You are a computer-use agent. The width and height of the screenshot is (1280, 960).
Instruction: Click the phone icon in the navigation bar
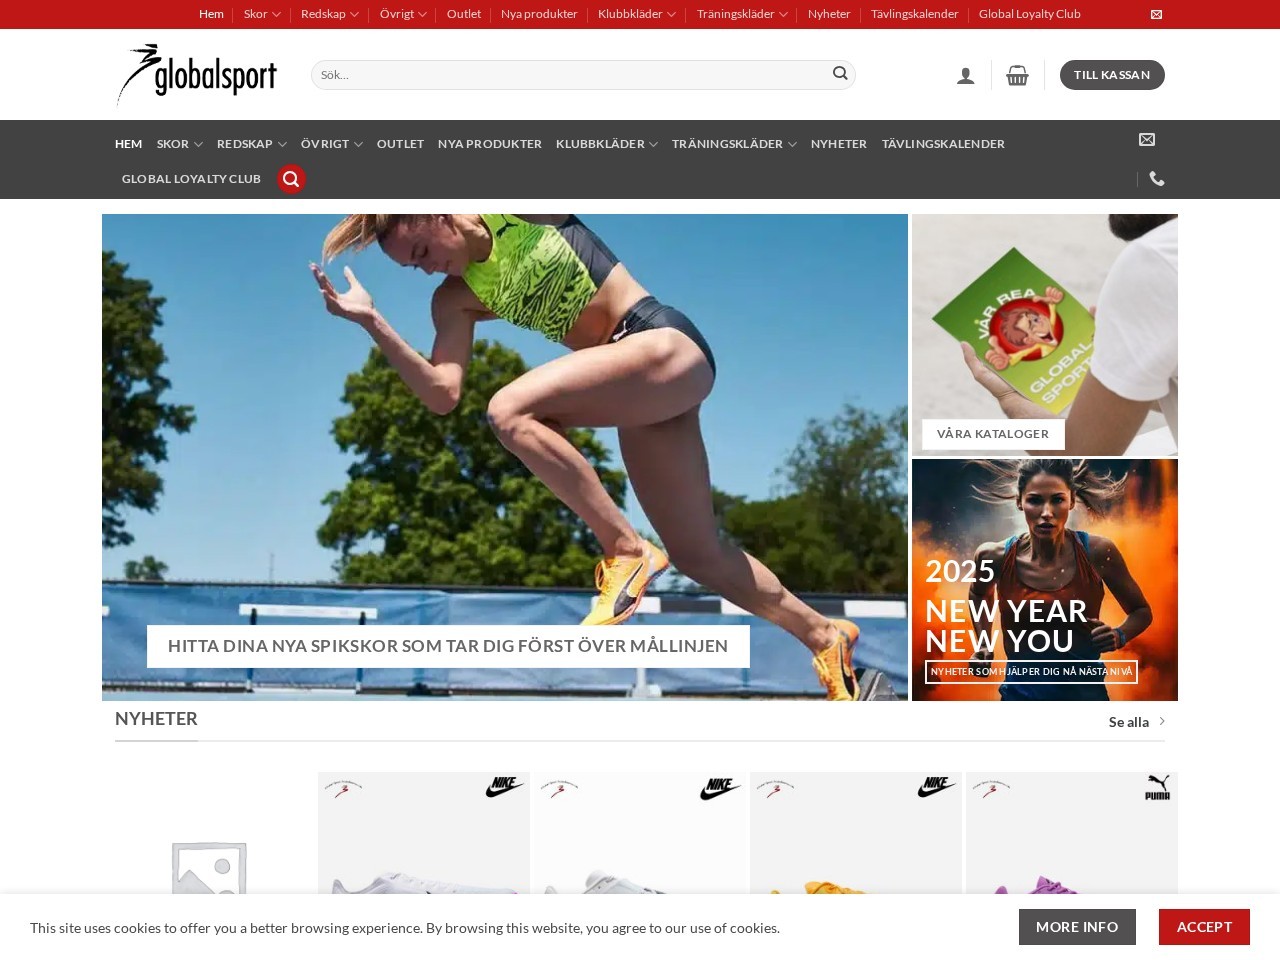pos(1157,179)
